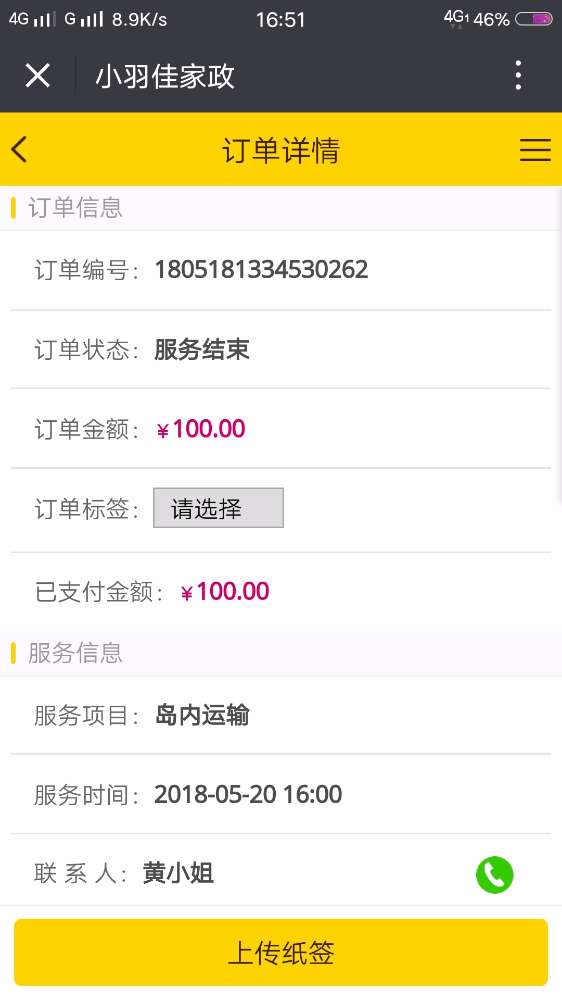This screenshot has height=1000, width=562.
Task: Tap the 服务信息 section header
Action: pos(75,653)
